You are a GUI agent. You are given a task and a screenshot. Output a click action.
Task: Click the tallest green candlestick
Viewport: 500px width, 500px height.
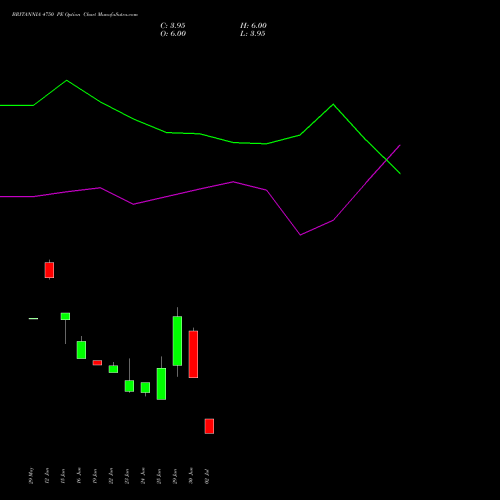[177, 341]
